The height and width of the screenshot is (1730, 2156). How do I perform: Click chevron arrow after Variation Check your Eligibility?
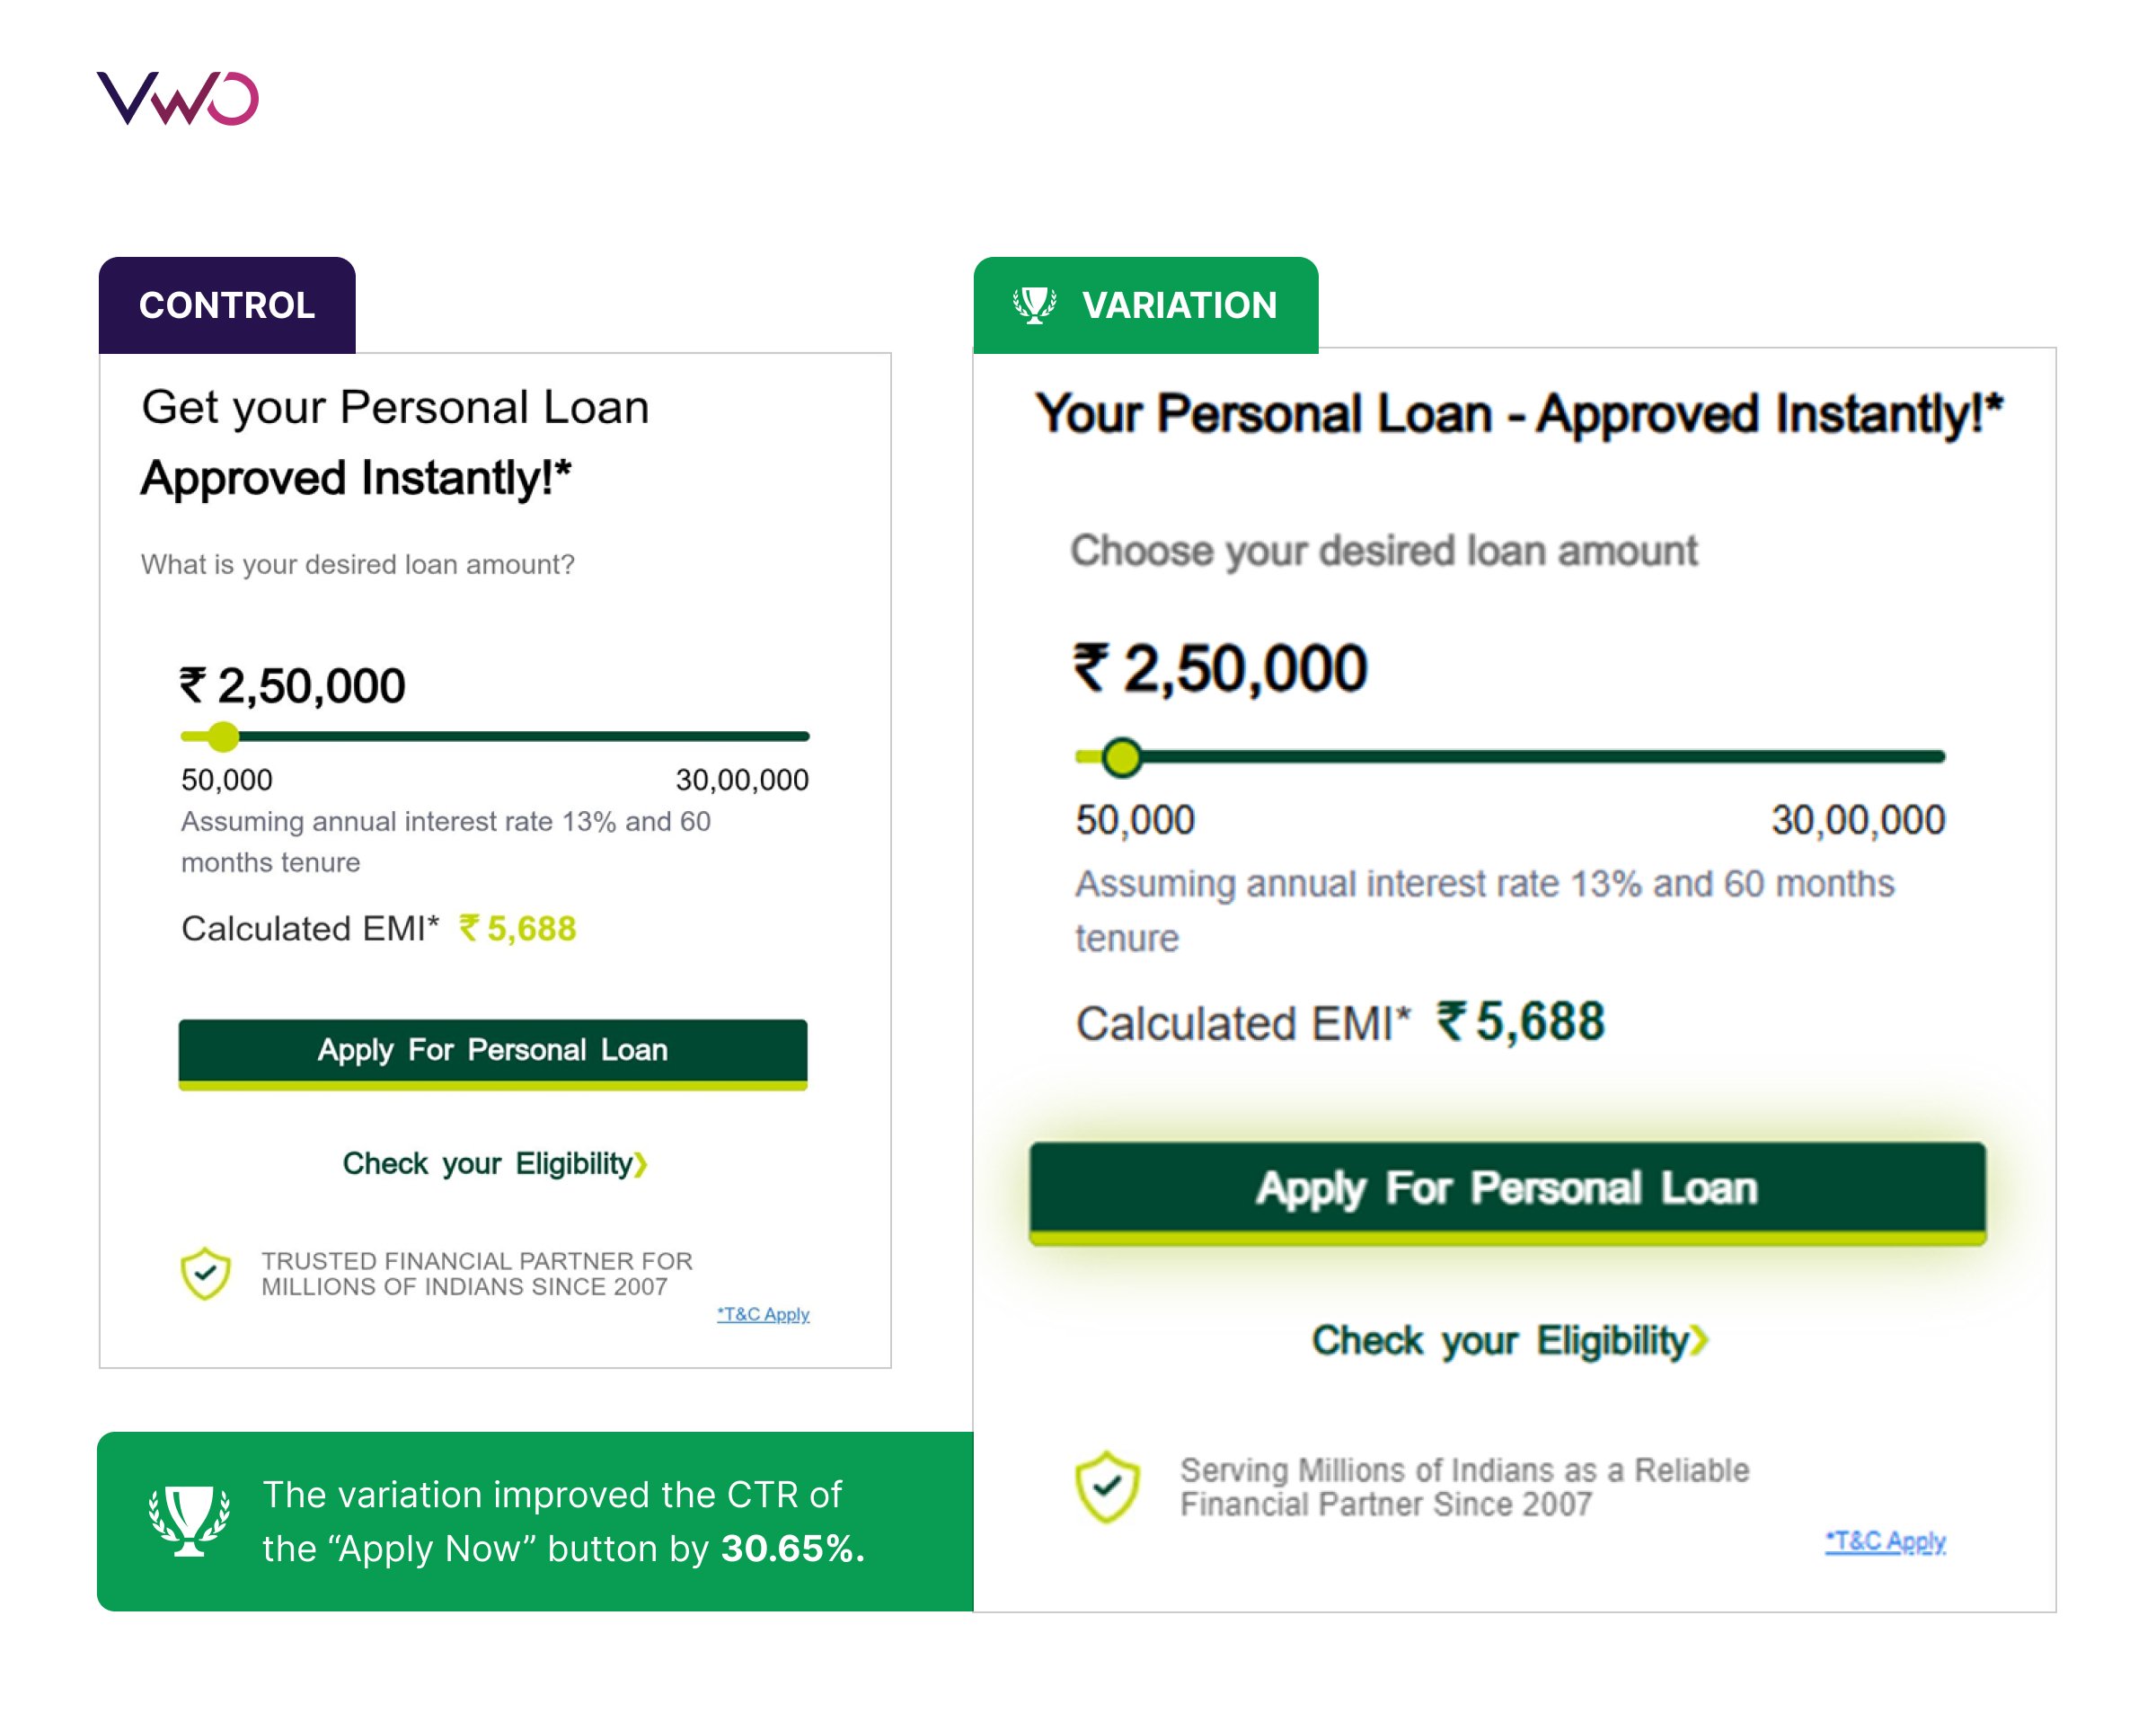[x=1699, y=1340]
